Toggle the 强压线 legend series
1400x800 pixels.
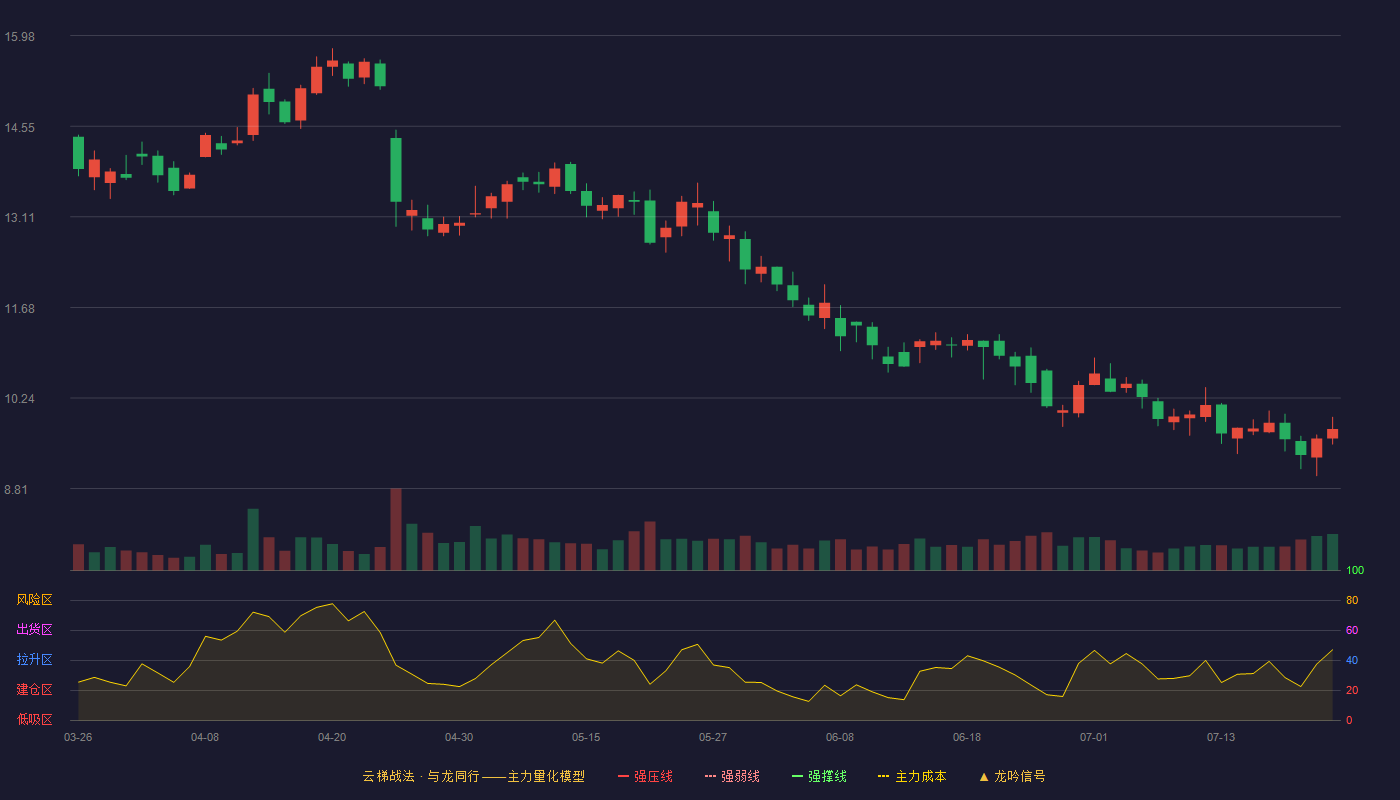[x=645, y=776]
